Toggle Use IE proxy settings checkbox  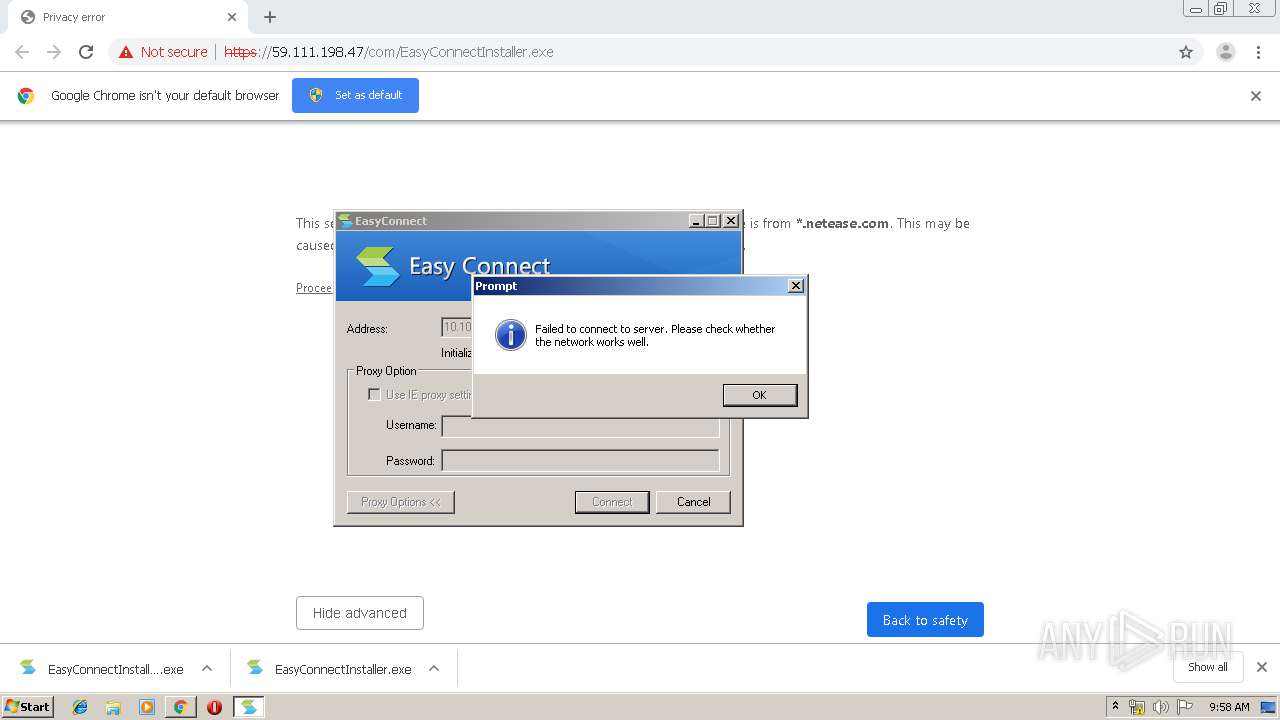(x=374, y=394)
